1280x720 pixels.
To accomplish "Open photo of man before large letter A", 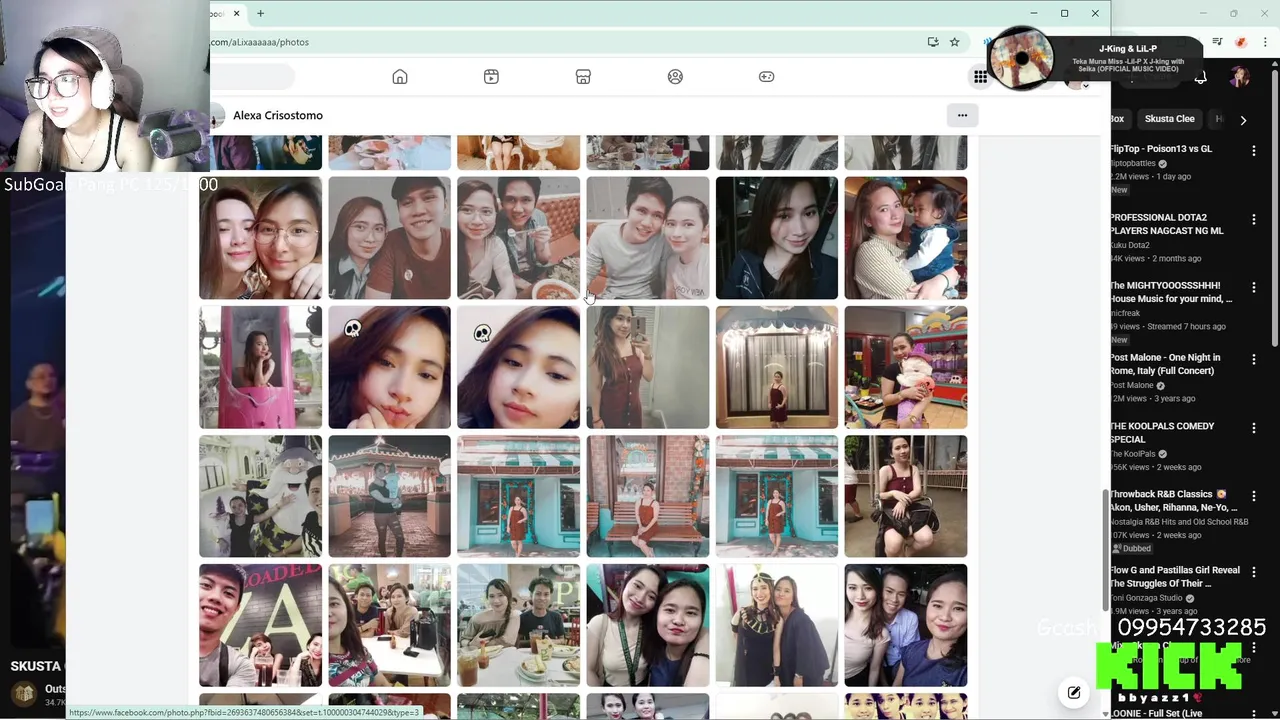I will tap(260, 625).
